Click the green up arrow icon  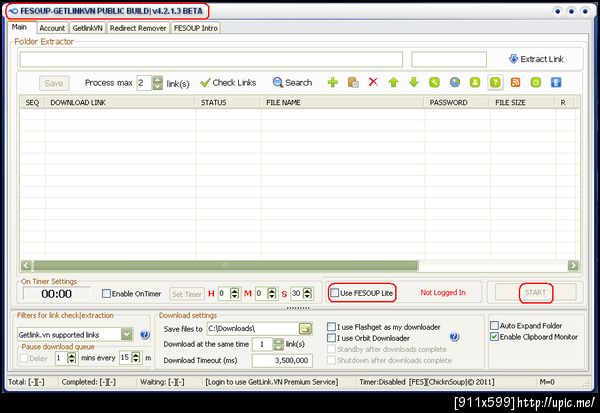pos(393,82)
